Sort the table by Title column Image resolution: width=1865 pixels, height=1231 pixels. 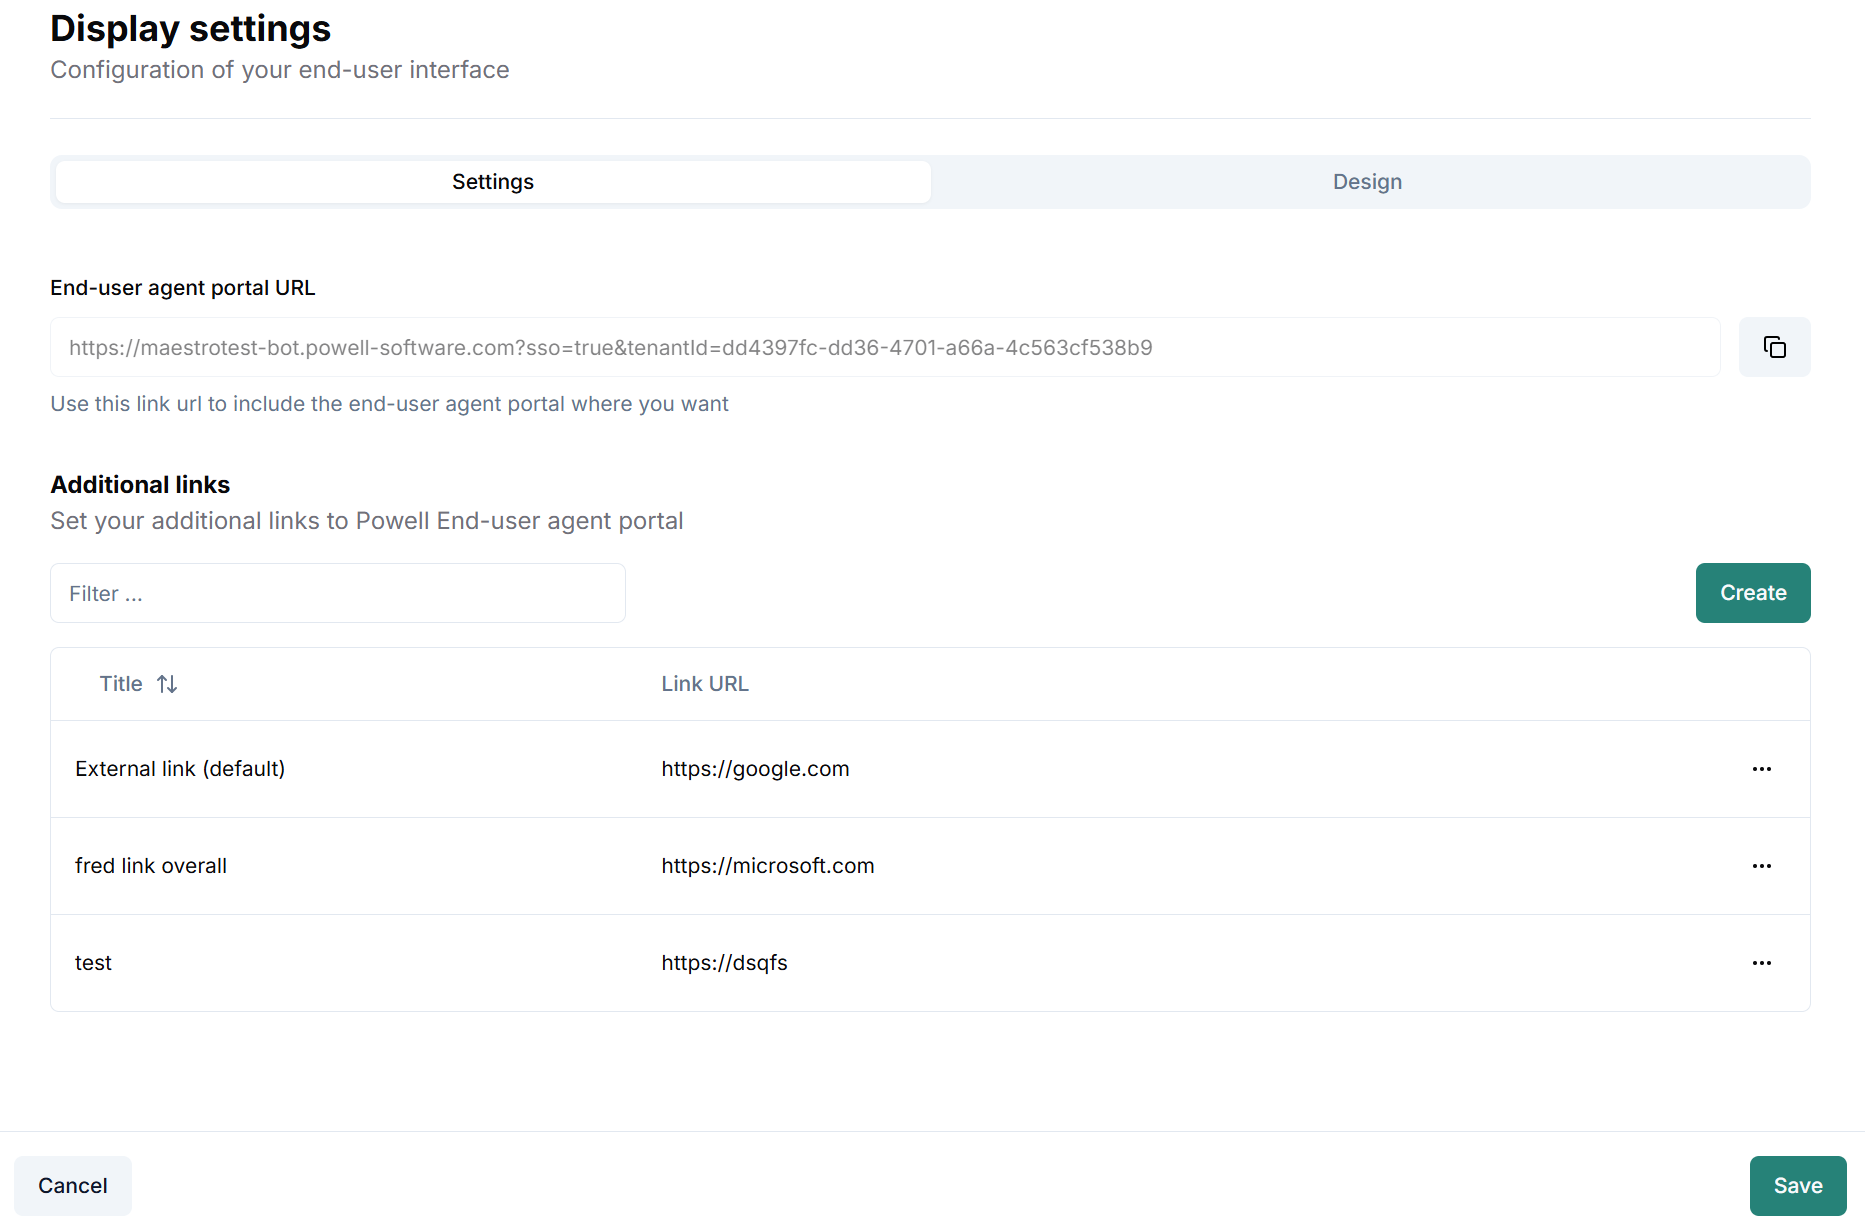point(167,684)
